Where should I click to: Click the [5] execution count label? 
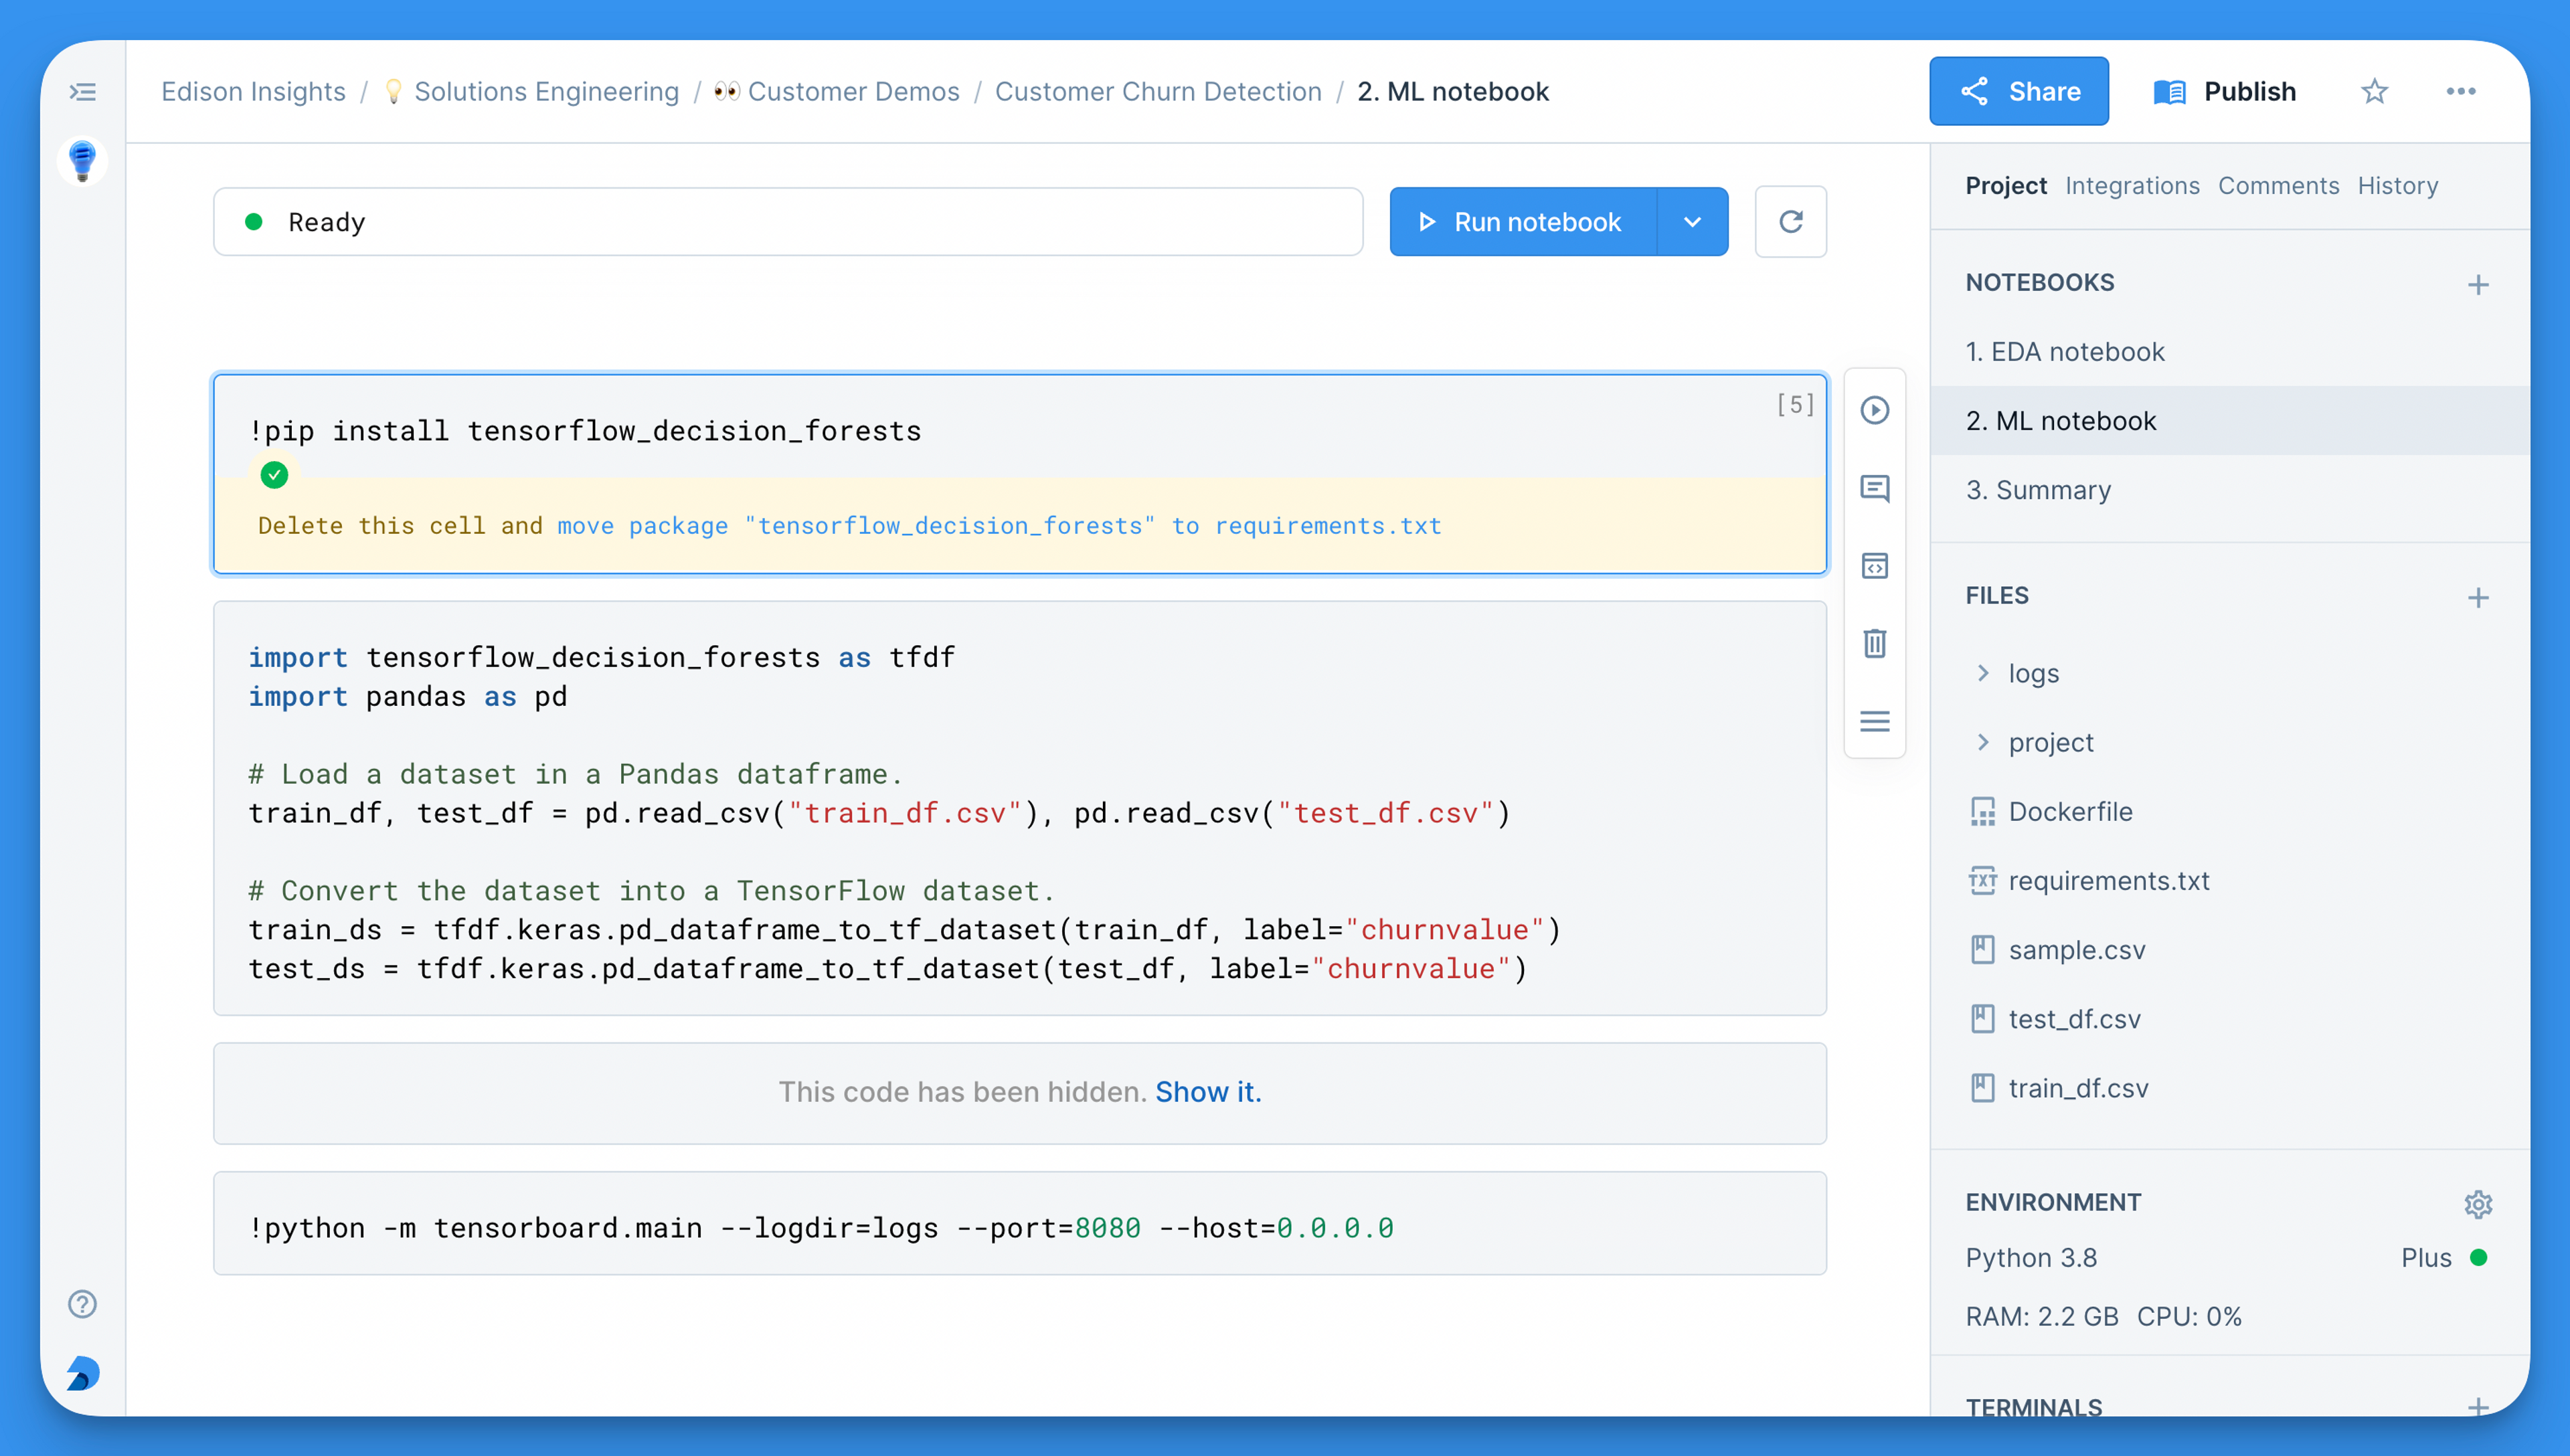(x=1795, y=404)
